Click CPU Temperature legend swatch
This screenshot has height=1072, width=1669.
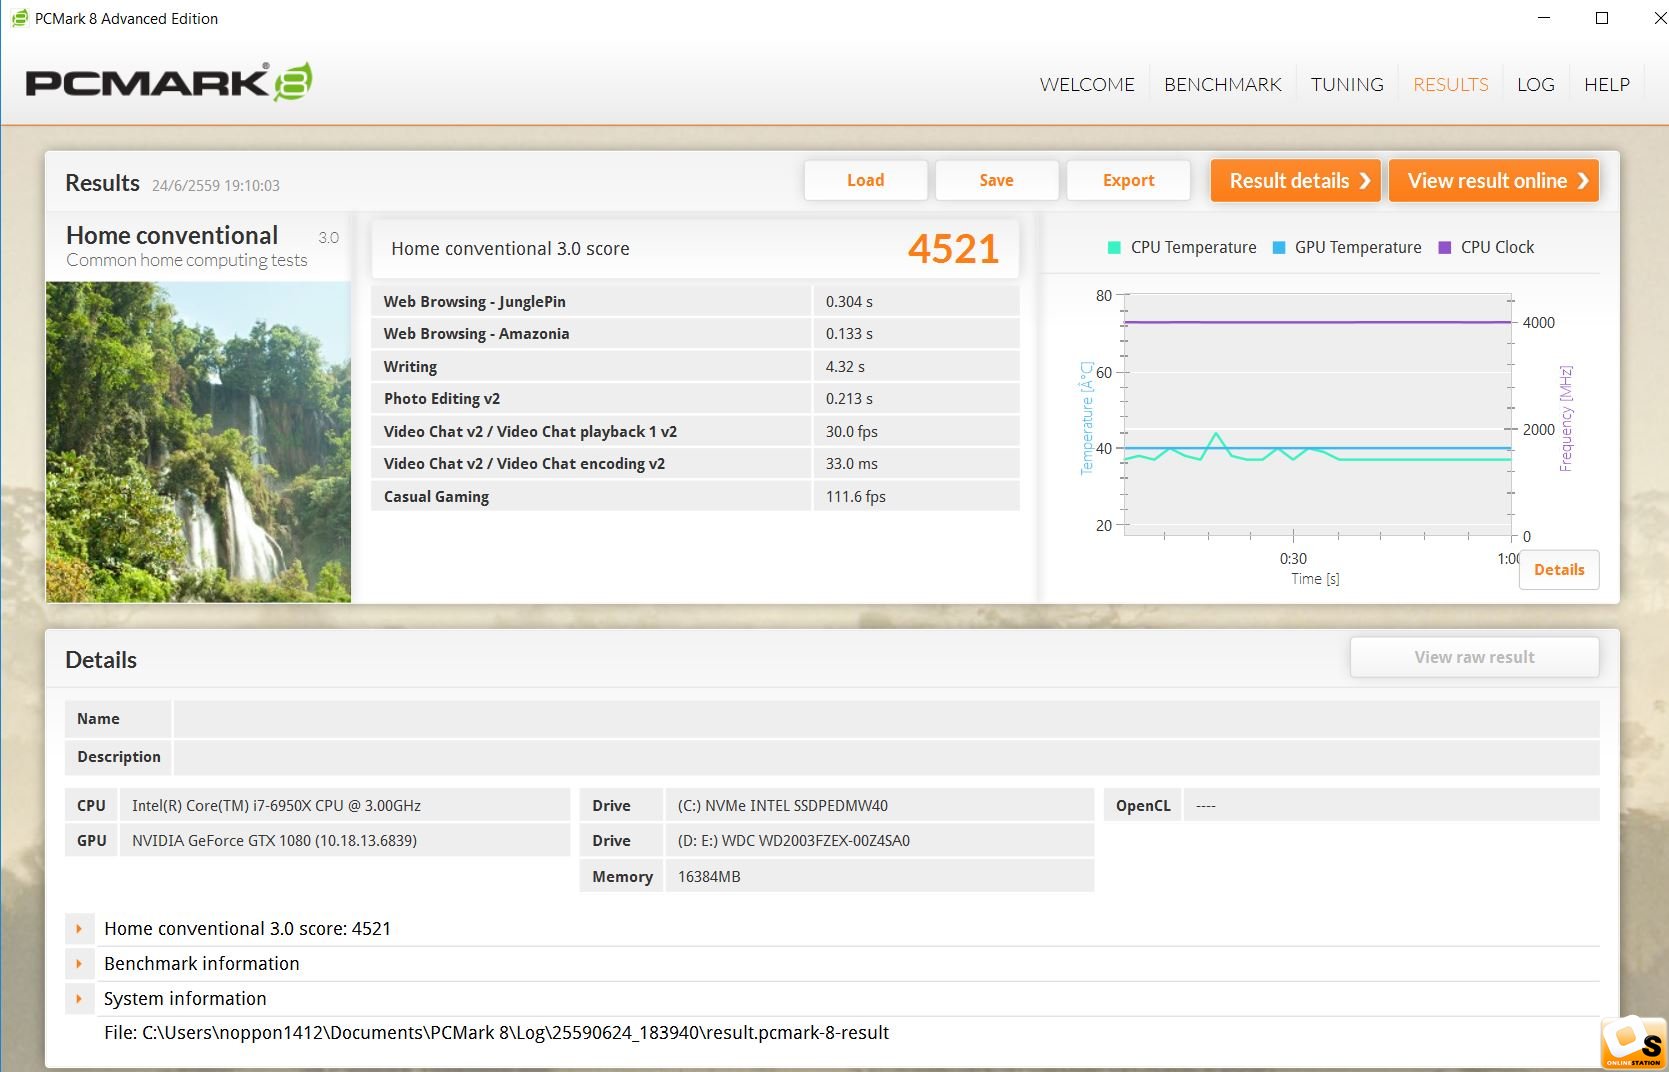[x=1114, y=247]
